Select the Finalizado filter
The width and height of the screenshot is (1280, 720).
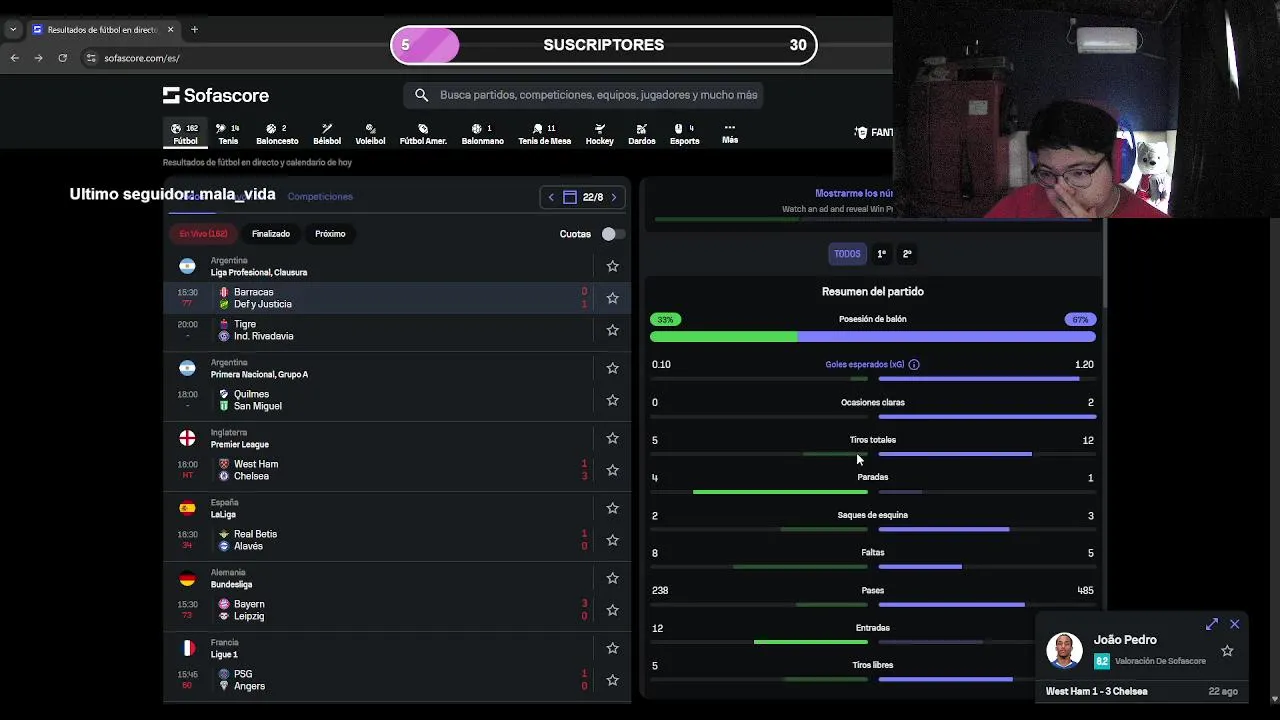click(271, 234)
